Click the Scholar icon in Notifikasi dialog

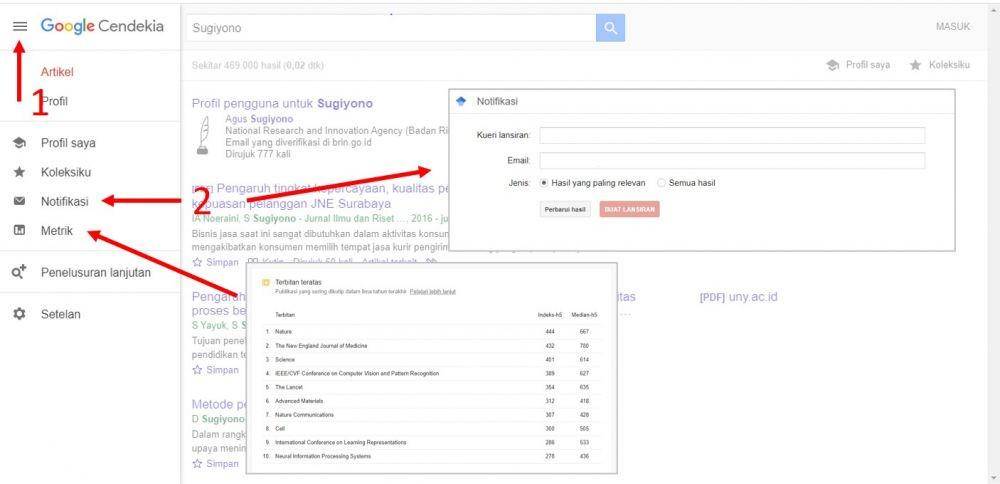tap(461, 101)
